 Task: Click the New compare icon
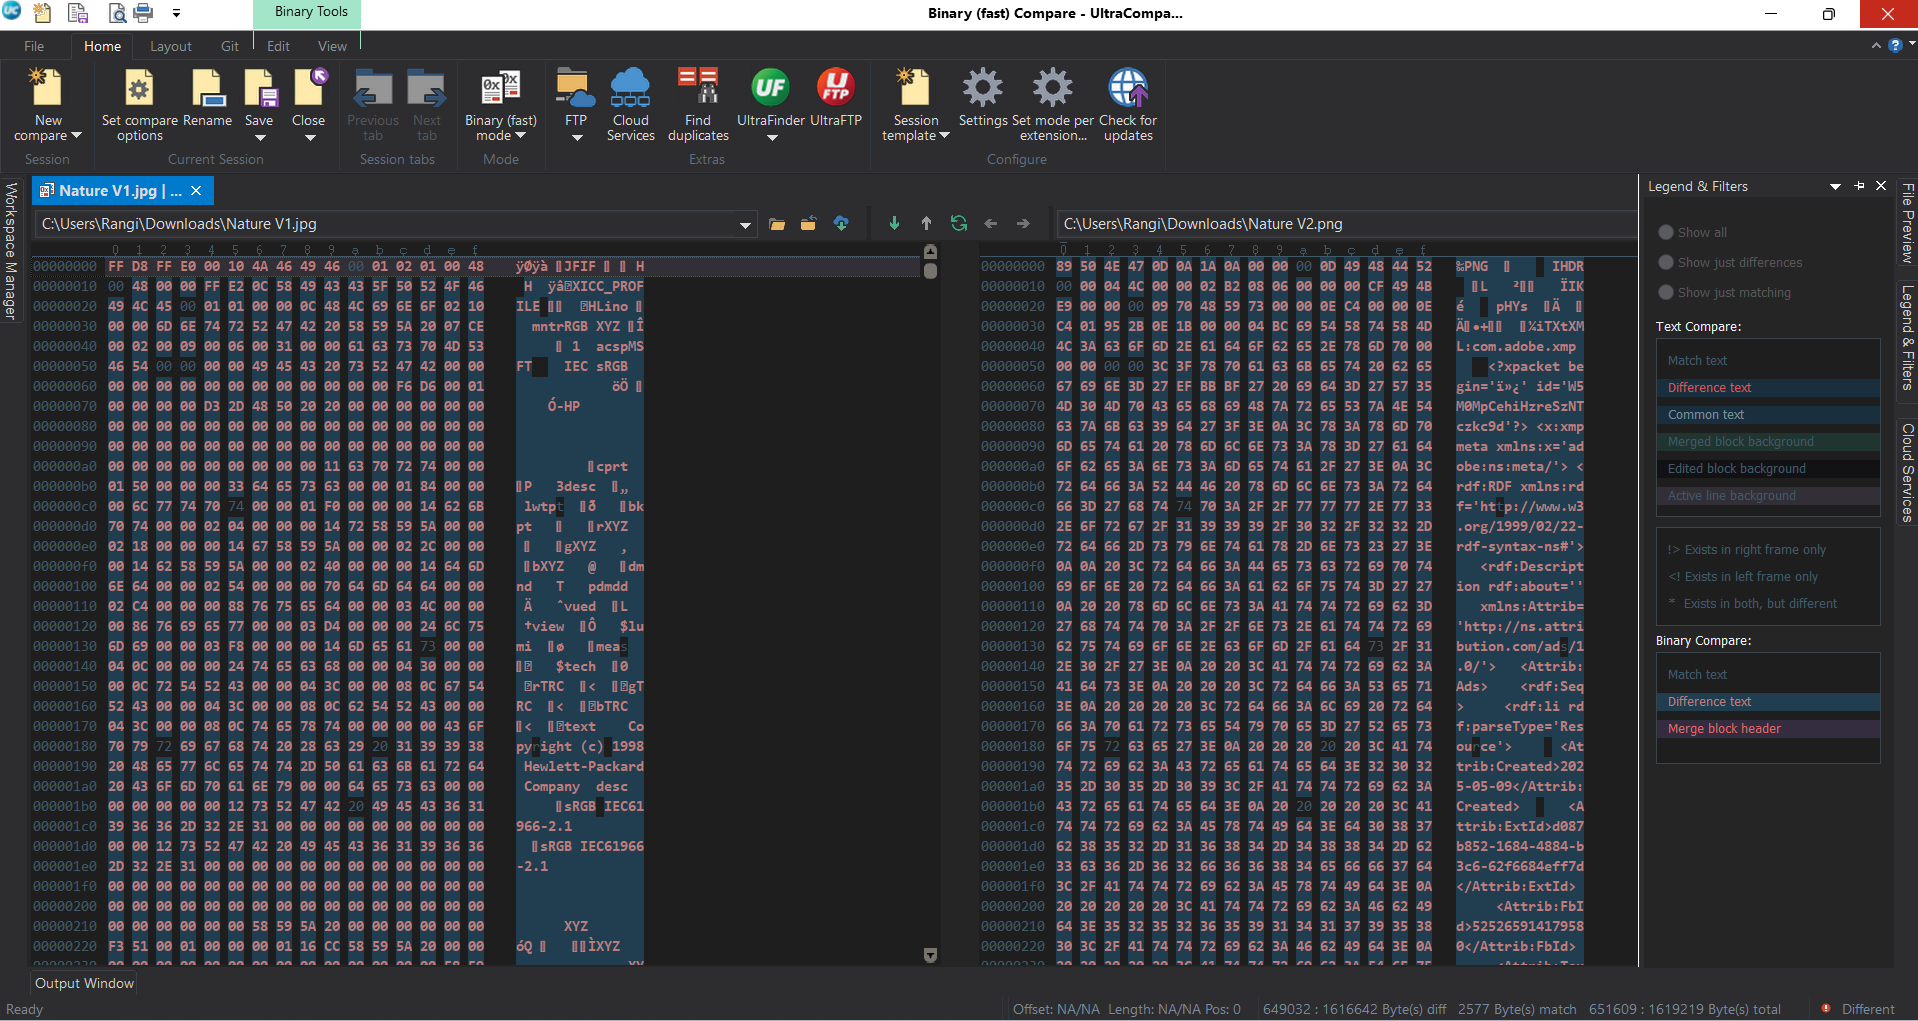(x=47, y=88)
